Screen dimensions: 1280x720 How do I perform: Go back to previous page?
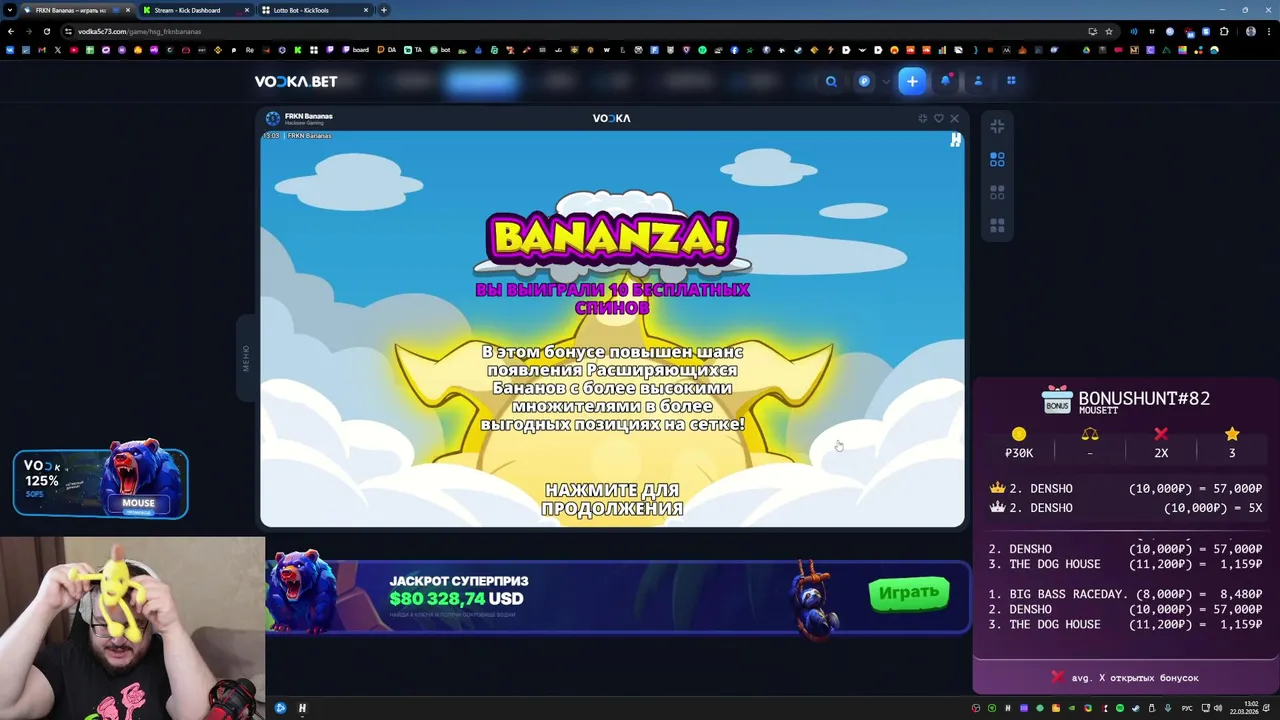pos(11,31)
